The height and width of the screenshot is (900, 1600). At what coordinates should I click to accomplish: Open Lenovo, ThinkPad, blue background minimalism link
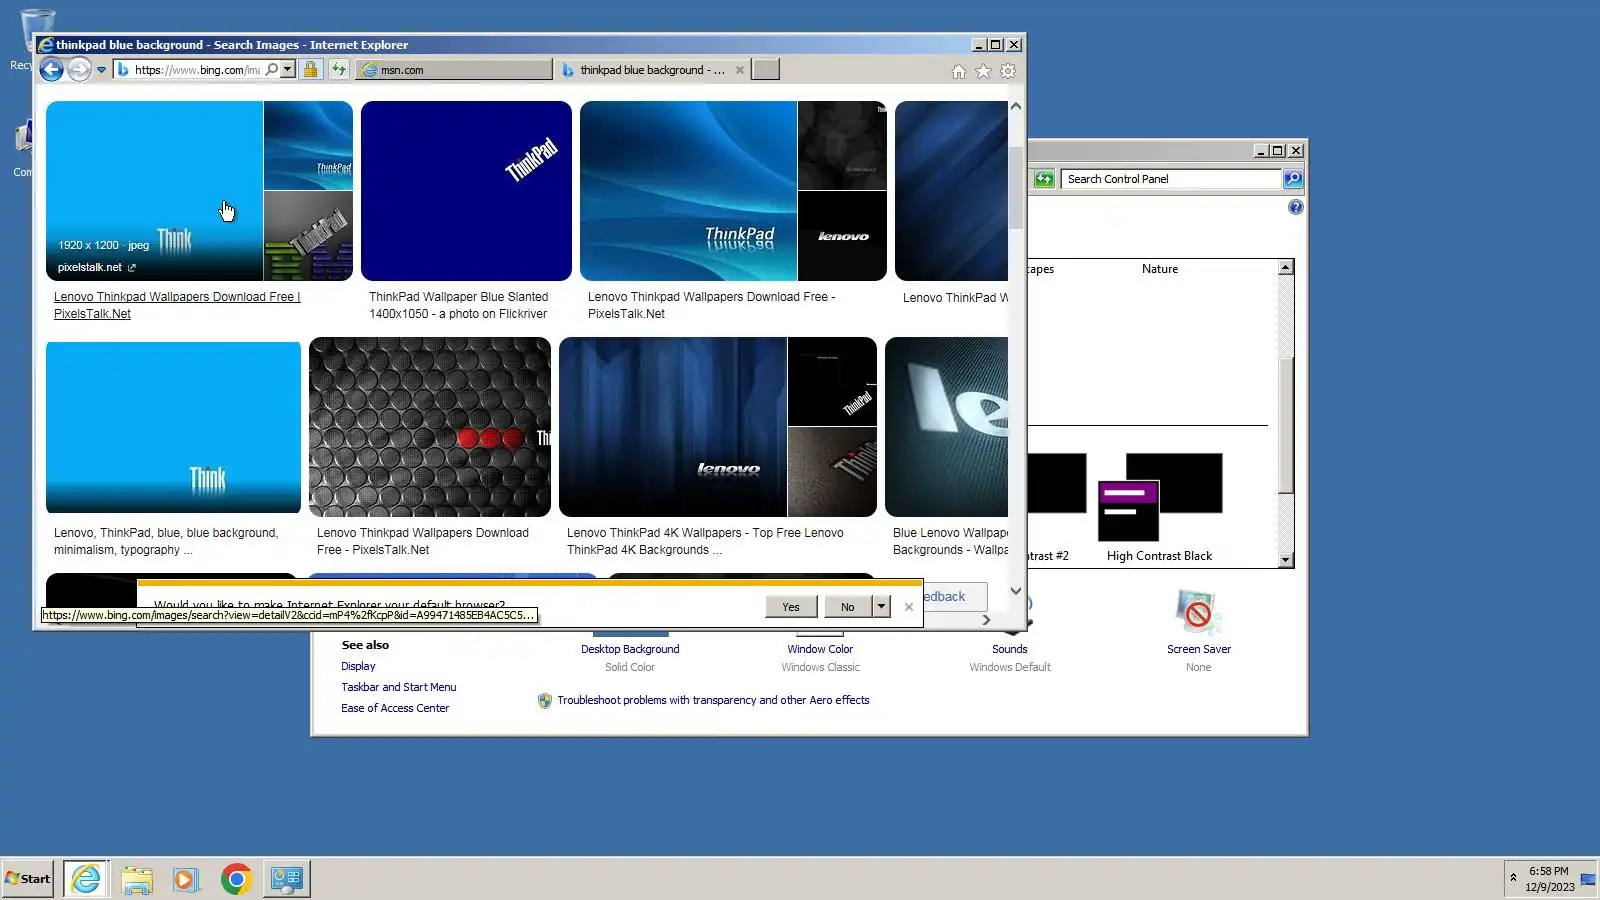point(166,541)
